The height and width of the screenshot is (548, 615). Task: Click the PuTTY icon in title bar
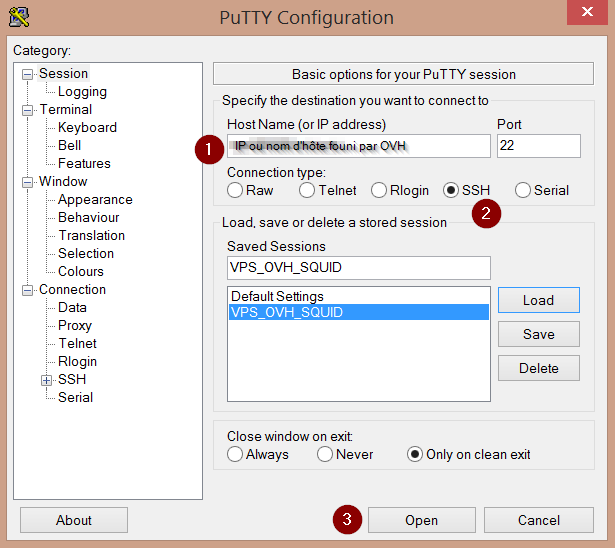coord(18,17)
